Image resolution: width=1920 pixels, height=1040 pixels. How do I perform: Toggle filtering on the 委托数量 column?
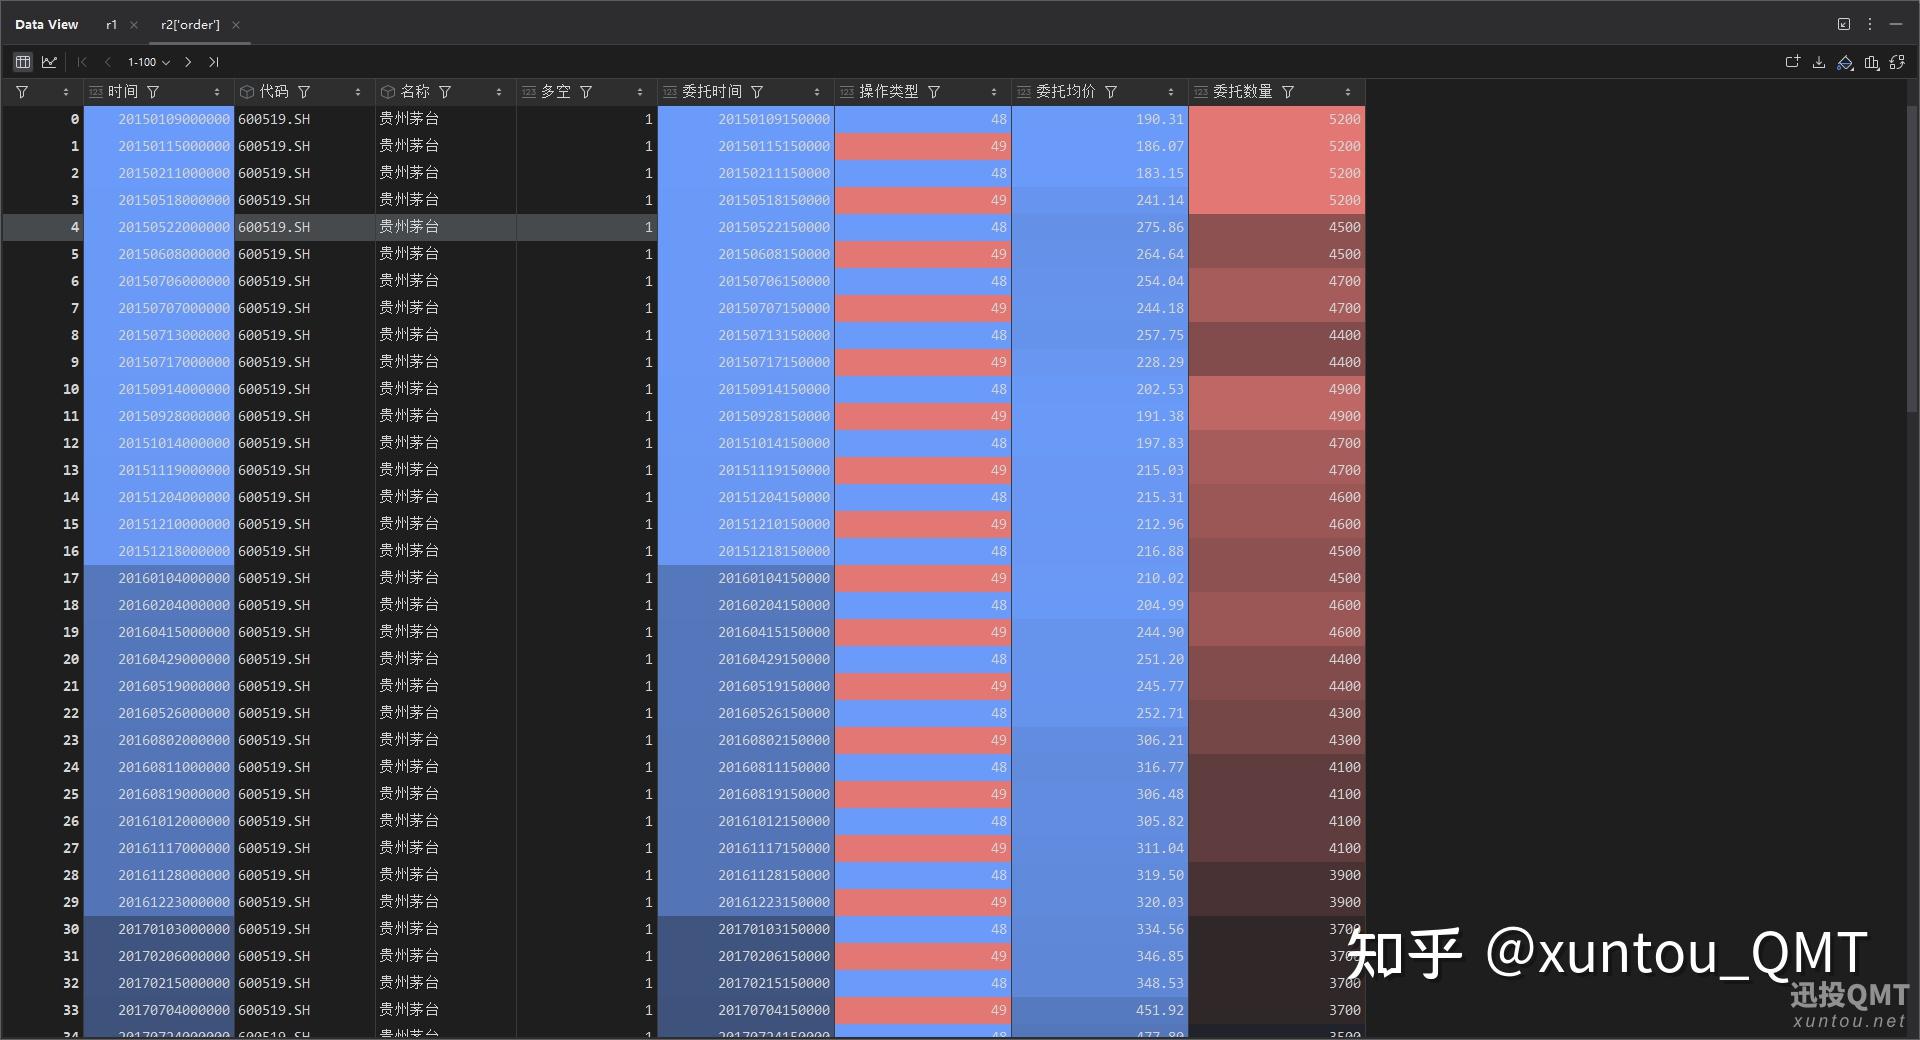[1288, 91]
